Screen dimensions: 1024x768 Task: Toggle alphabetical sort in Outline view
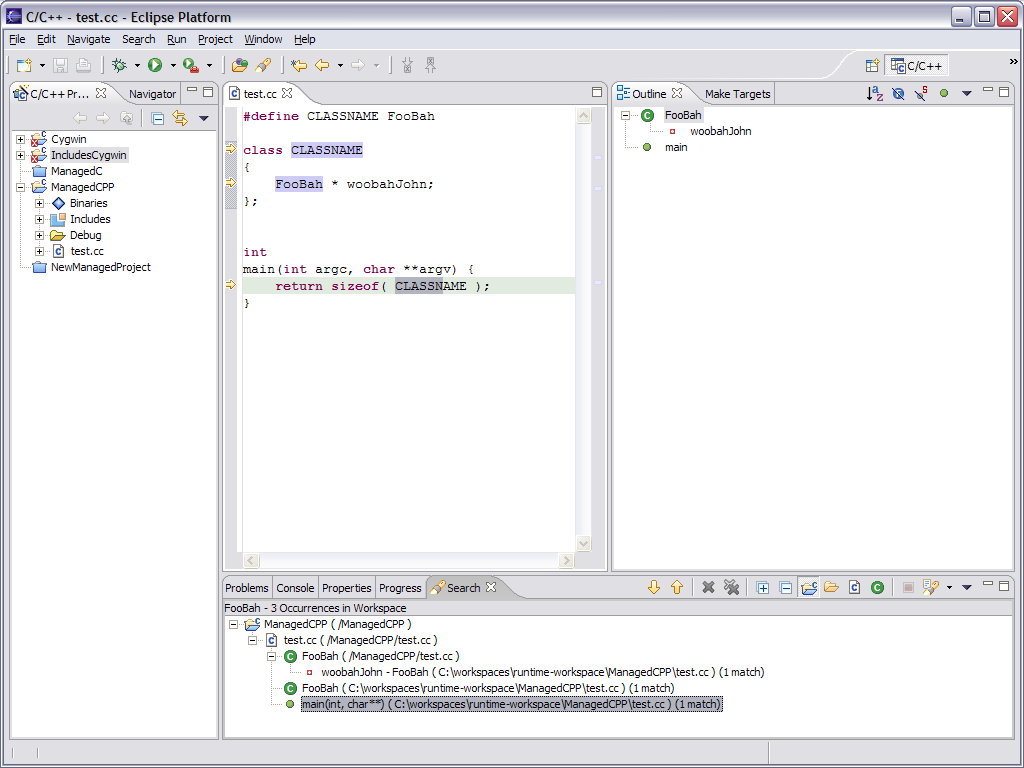click(874, 94)
